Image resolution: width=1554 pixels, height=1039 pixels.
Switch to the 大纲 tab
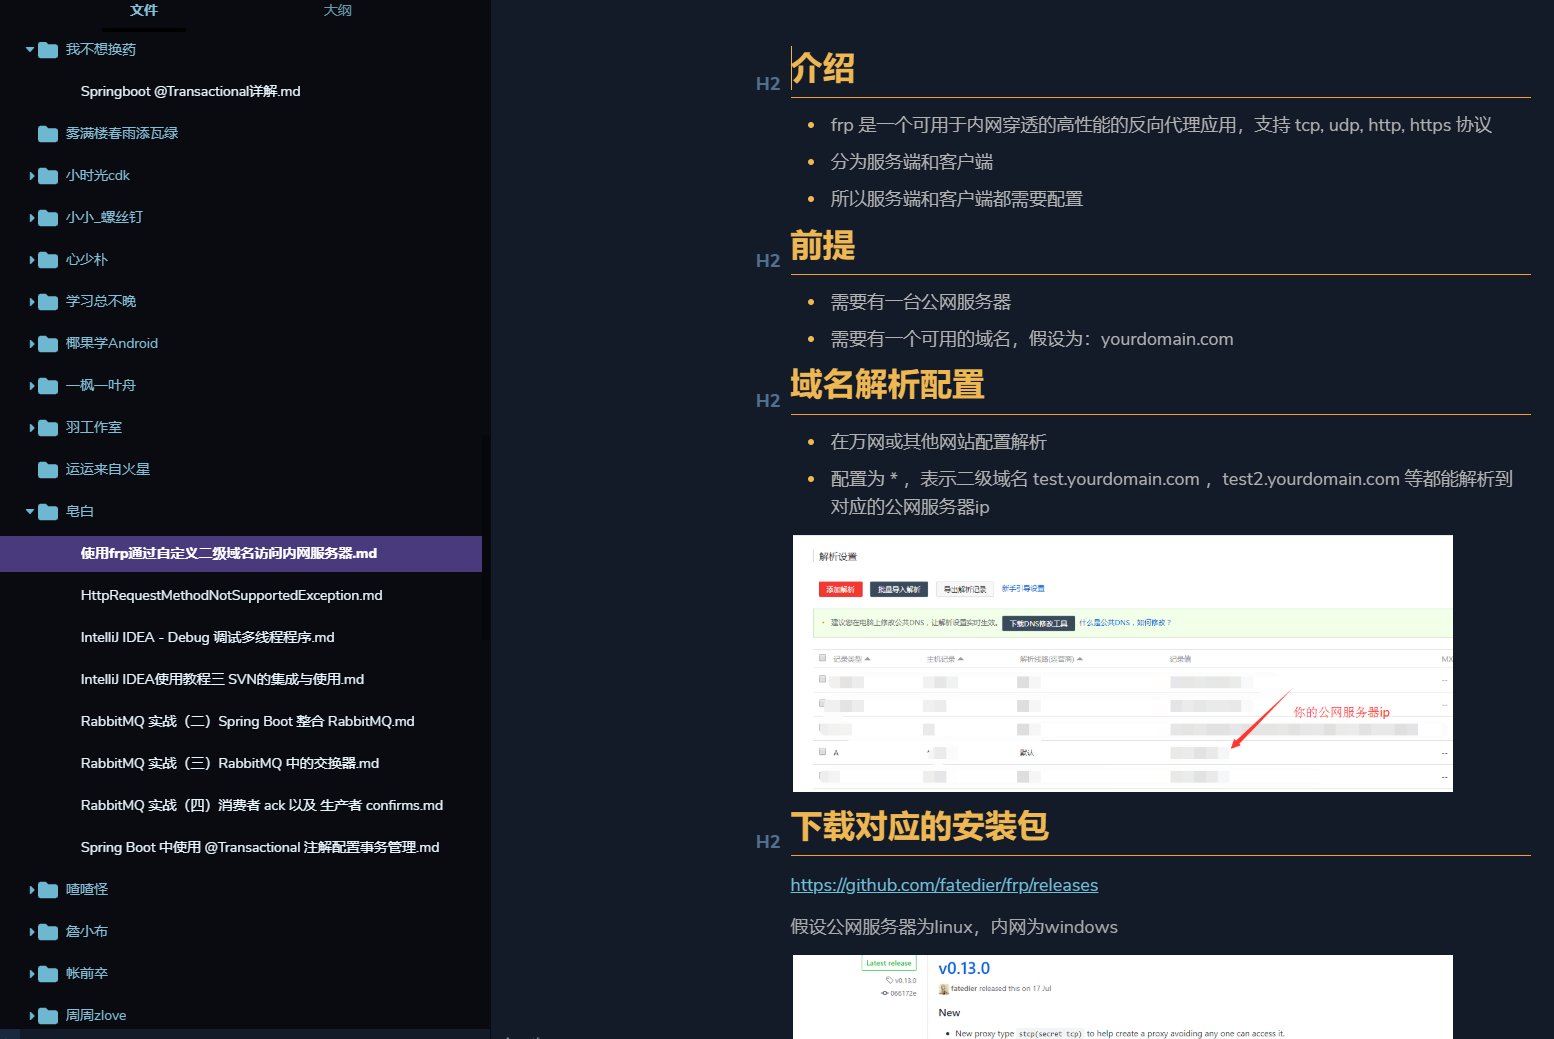pos(338,10)
